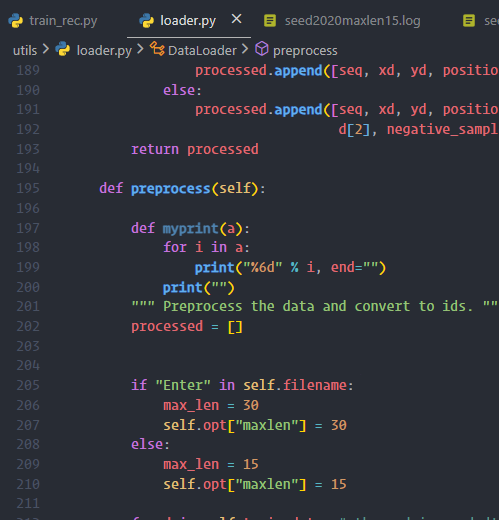Click the Python icon in breadcrumb
The height and width of the screenshot is (520, 499).
pos(63,49)
